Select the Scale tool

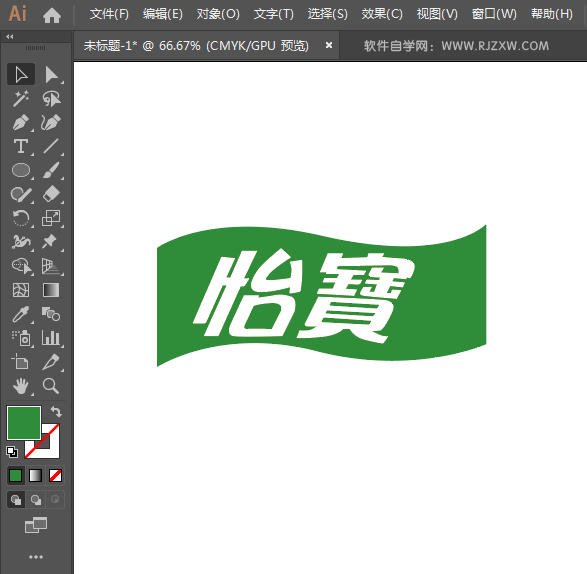pos(51,218)
